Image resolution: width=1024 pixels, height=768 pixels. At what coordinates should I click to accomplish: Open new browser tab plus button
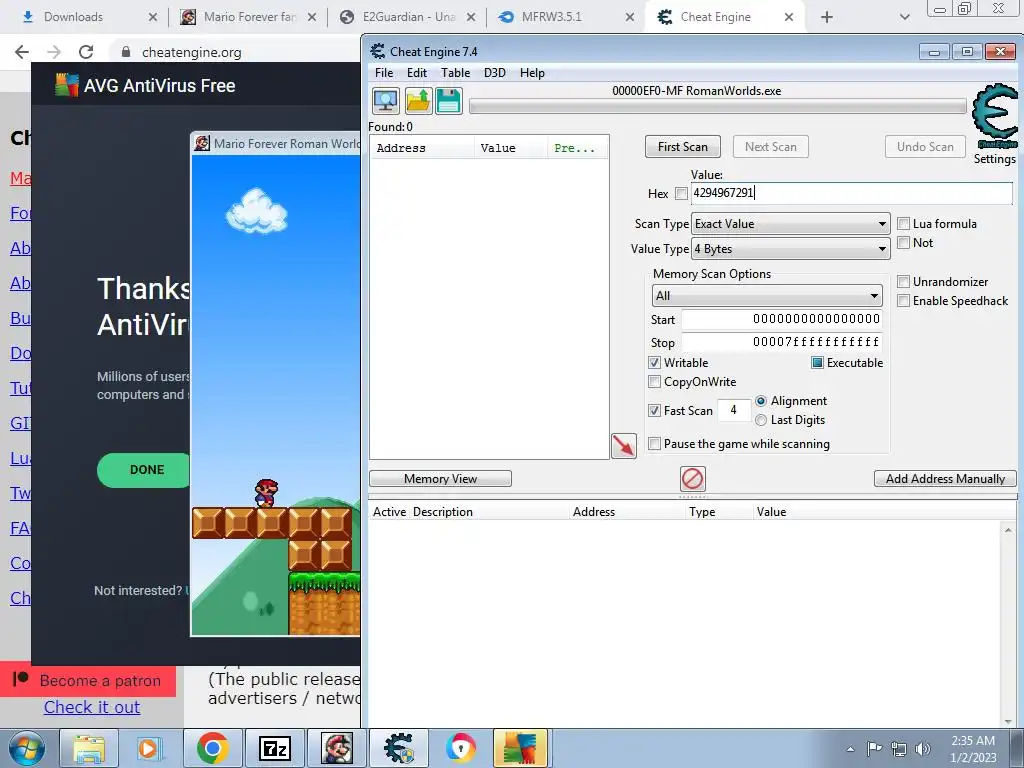827,17
